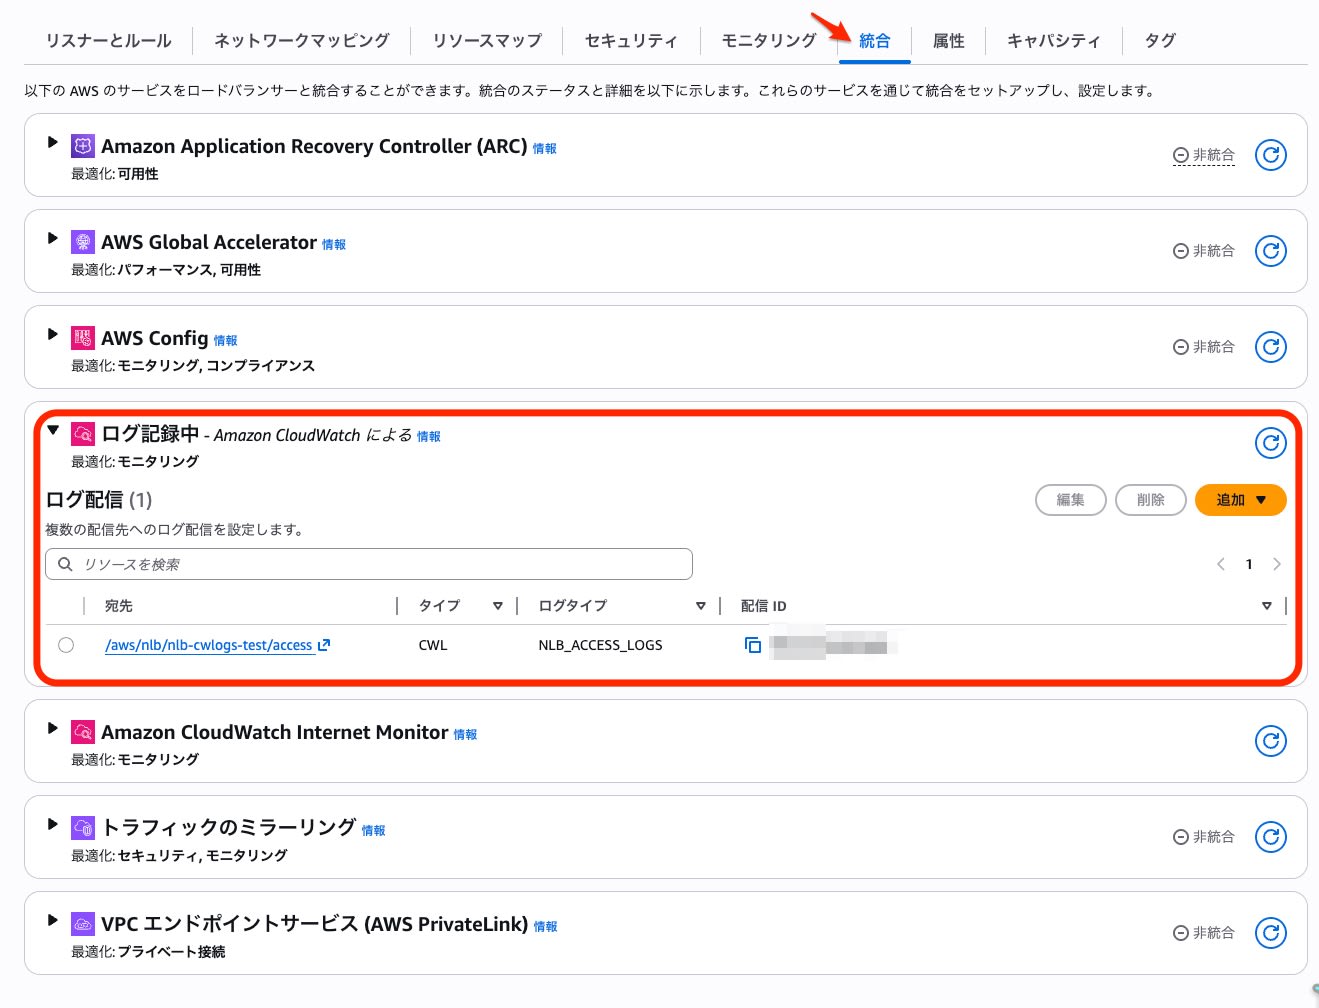Image resolution: width=1319 pixels, height=1008 pixels.
Task: Select the /aws/nlb/nlb-cwlogs-test/access row radio button
Action: [66, 645]
